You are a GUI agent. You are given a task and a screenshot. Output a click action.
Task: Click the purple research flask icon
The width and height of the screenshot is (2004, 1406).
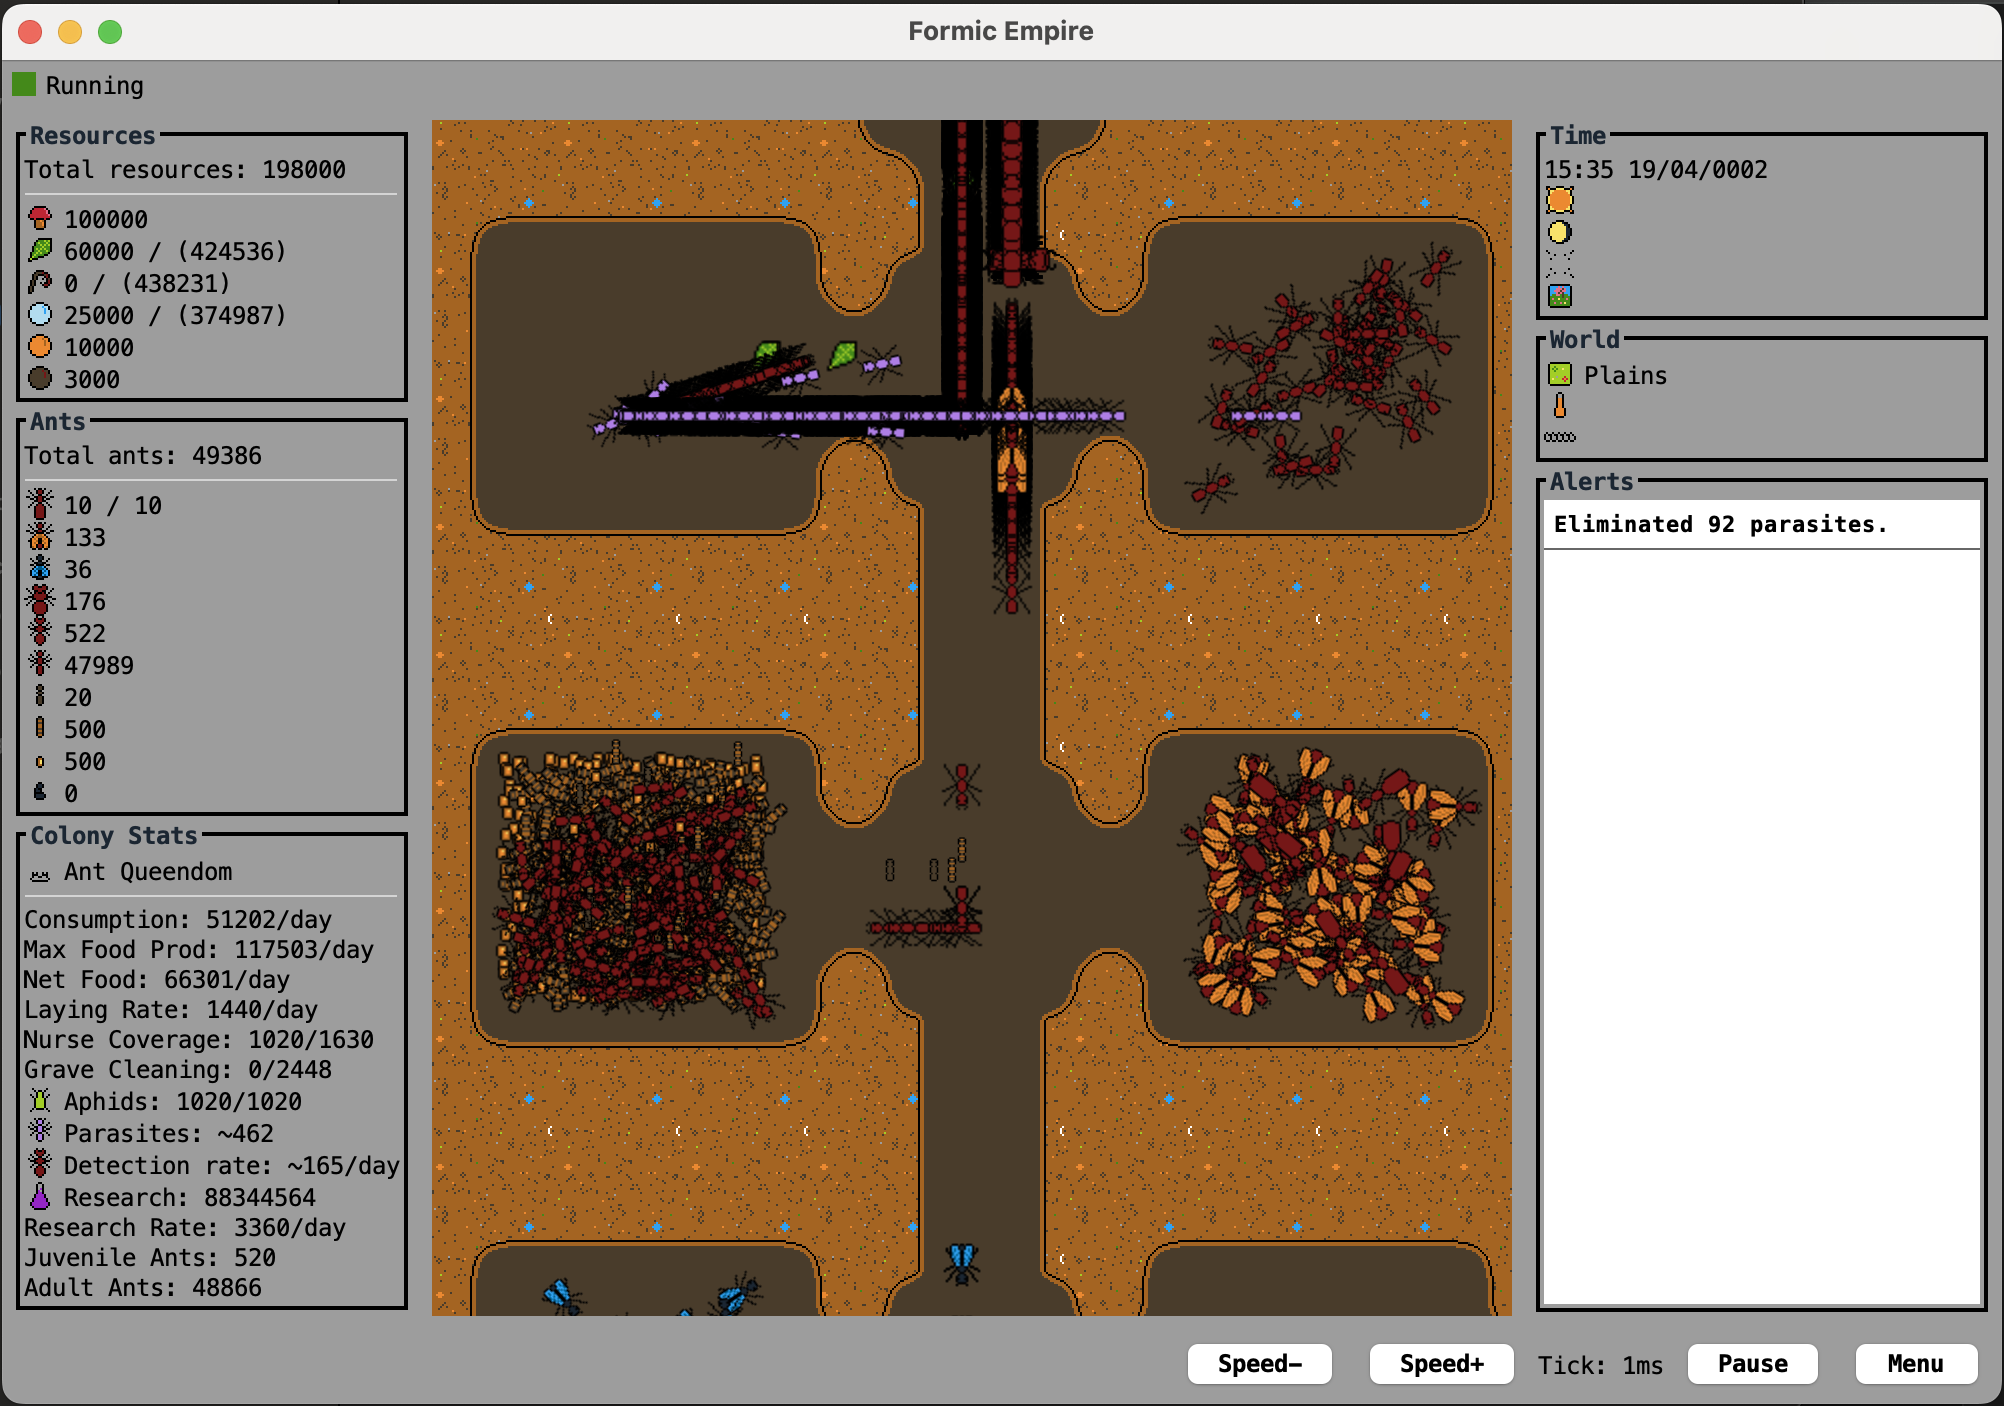40,1196
